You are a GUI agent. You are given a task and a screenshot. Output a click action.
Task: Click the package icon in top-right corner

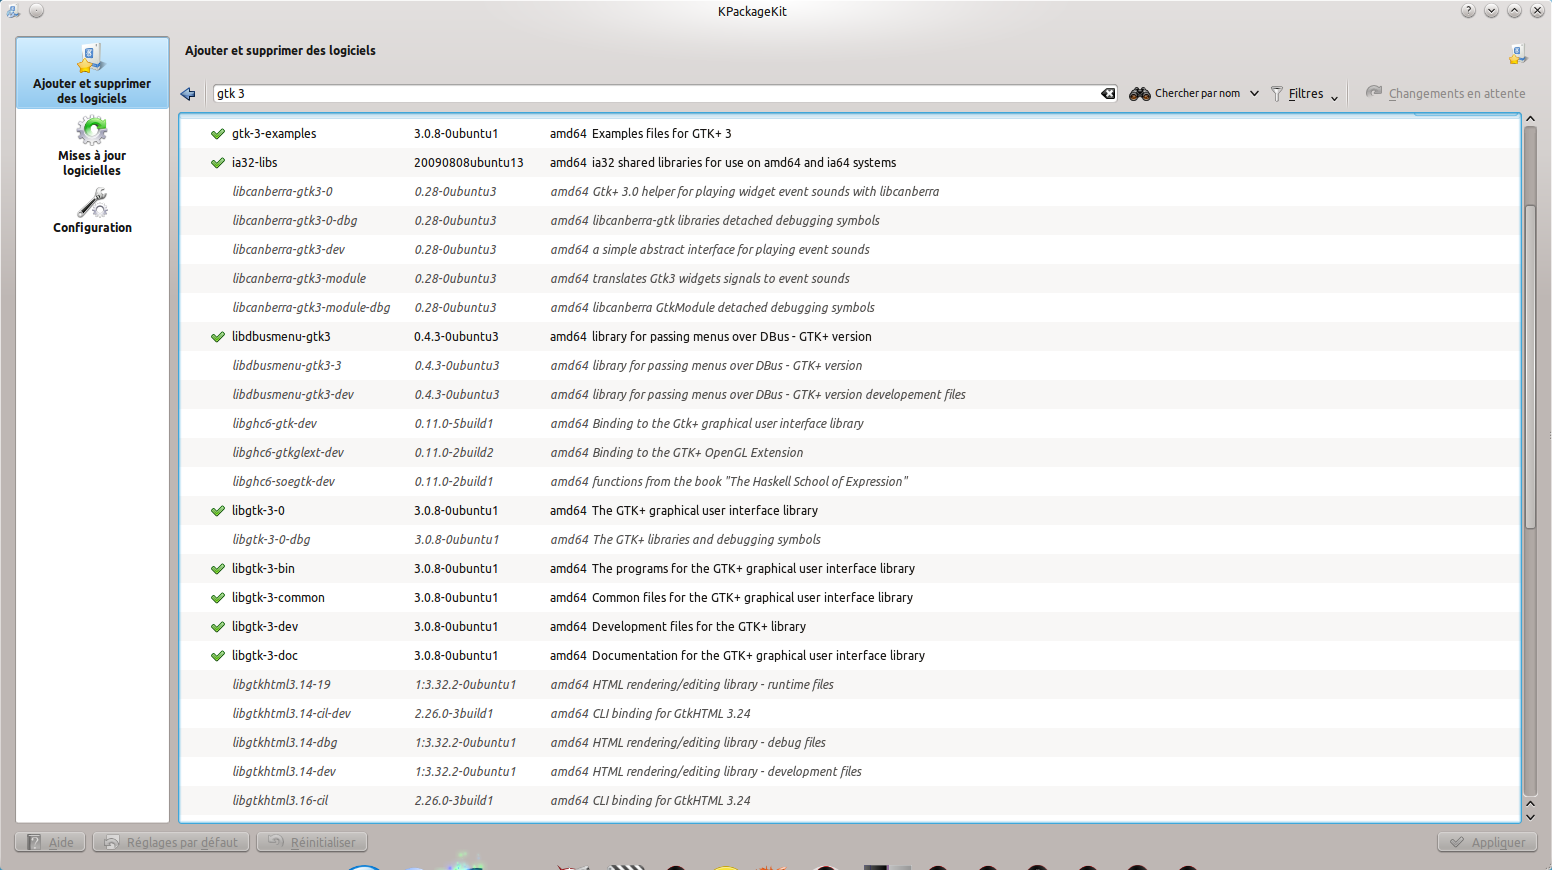[1518, 54]
